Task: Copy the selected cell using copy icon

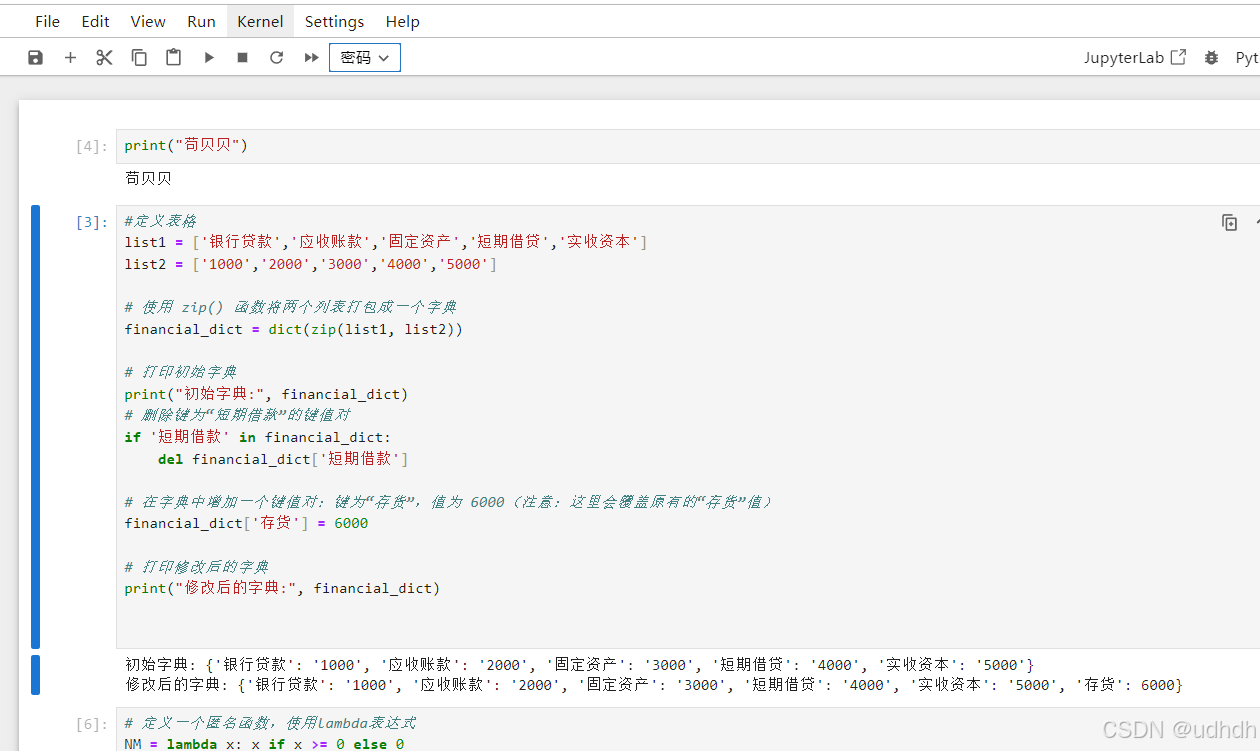Action: pos(139,57)
